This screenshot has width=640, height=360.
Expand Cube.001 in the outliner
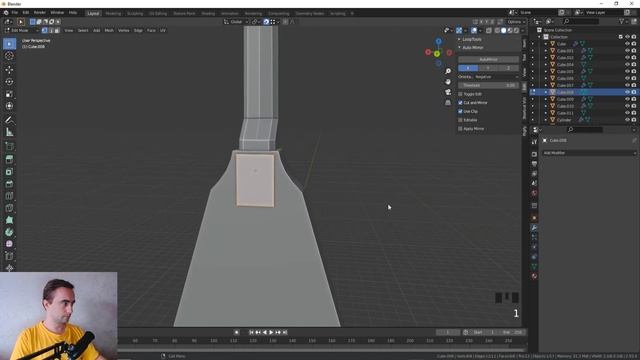pyautogui.click(x=546, y=51)
